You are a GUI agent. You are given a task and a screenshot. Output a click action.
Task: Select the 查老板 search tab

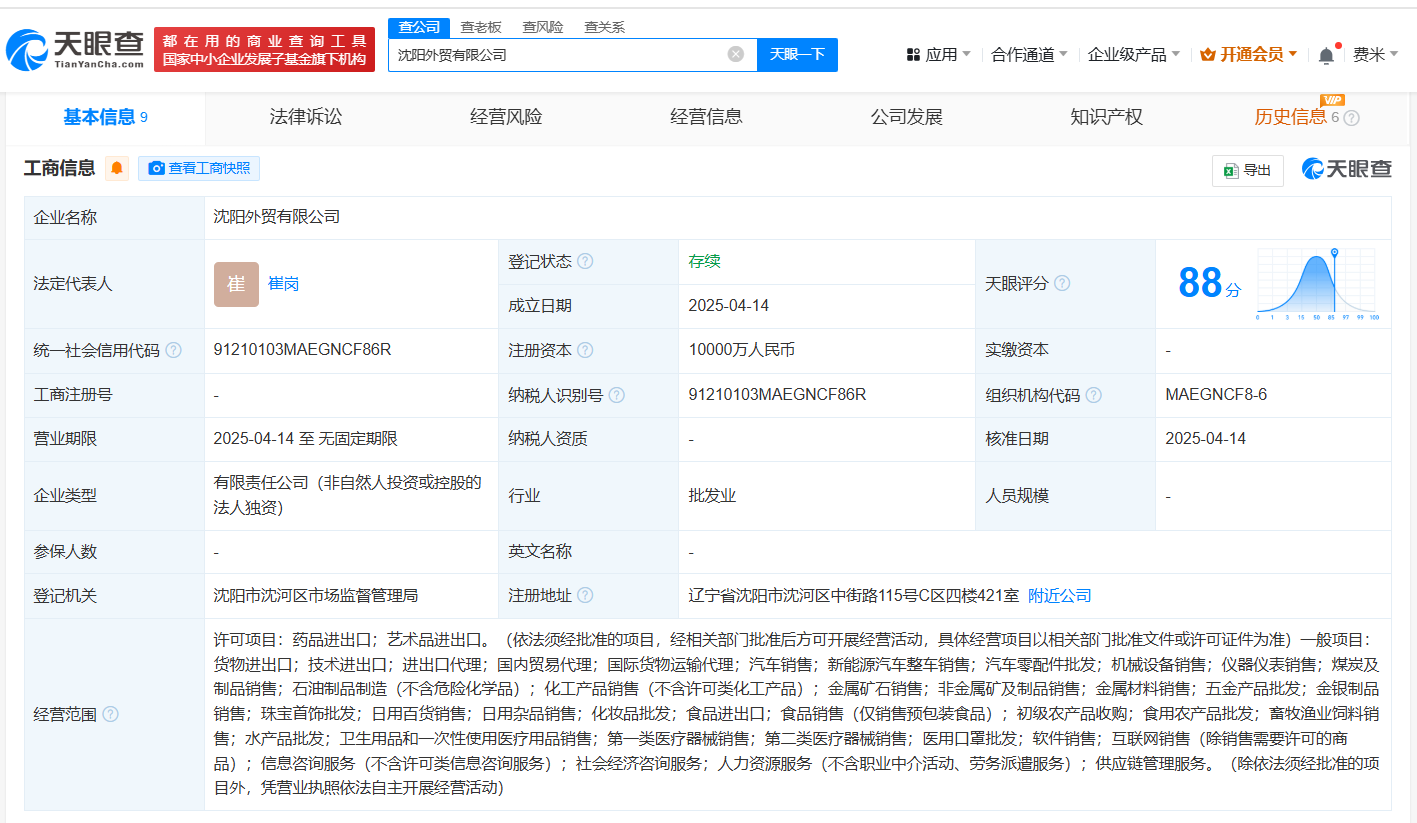click(480, 27)
